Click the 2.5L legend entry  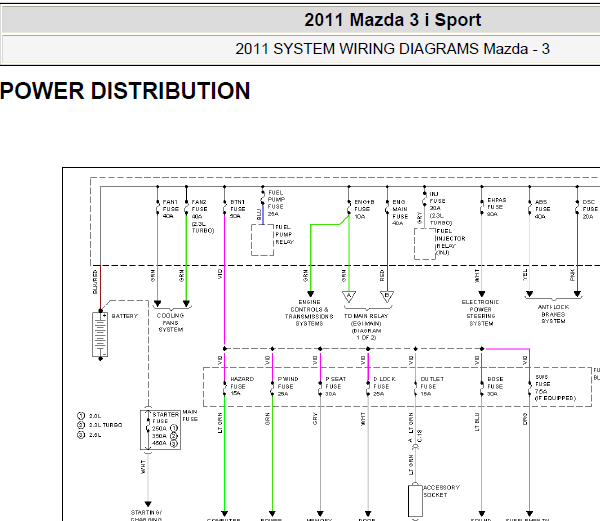[x=89, y=435]
